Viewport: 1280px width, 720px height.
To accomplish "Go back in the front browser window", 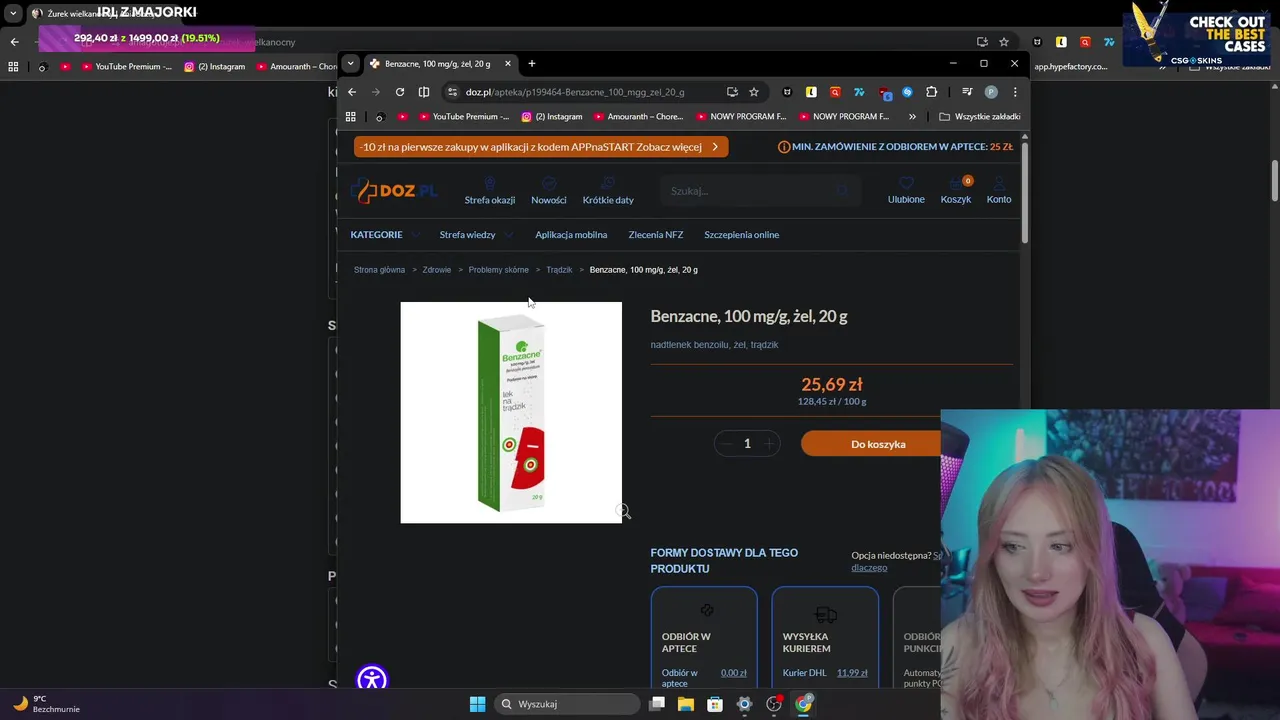I will coord(352,92).
